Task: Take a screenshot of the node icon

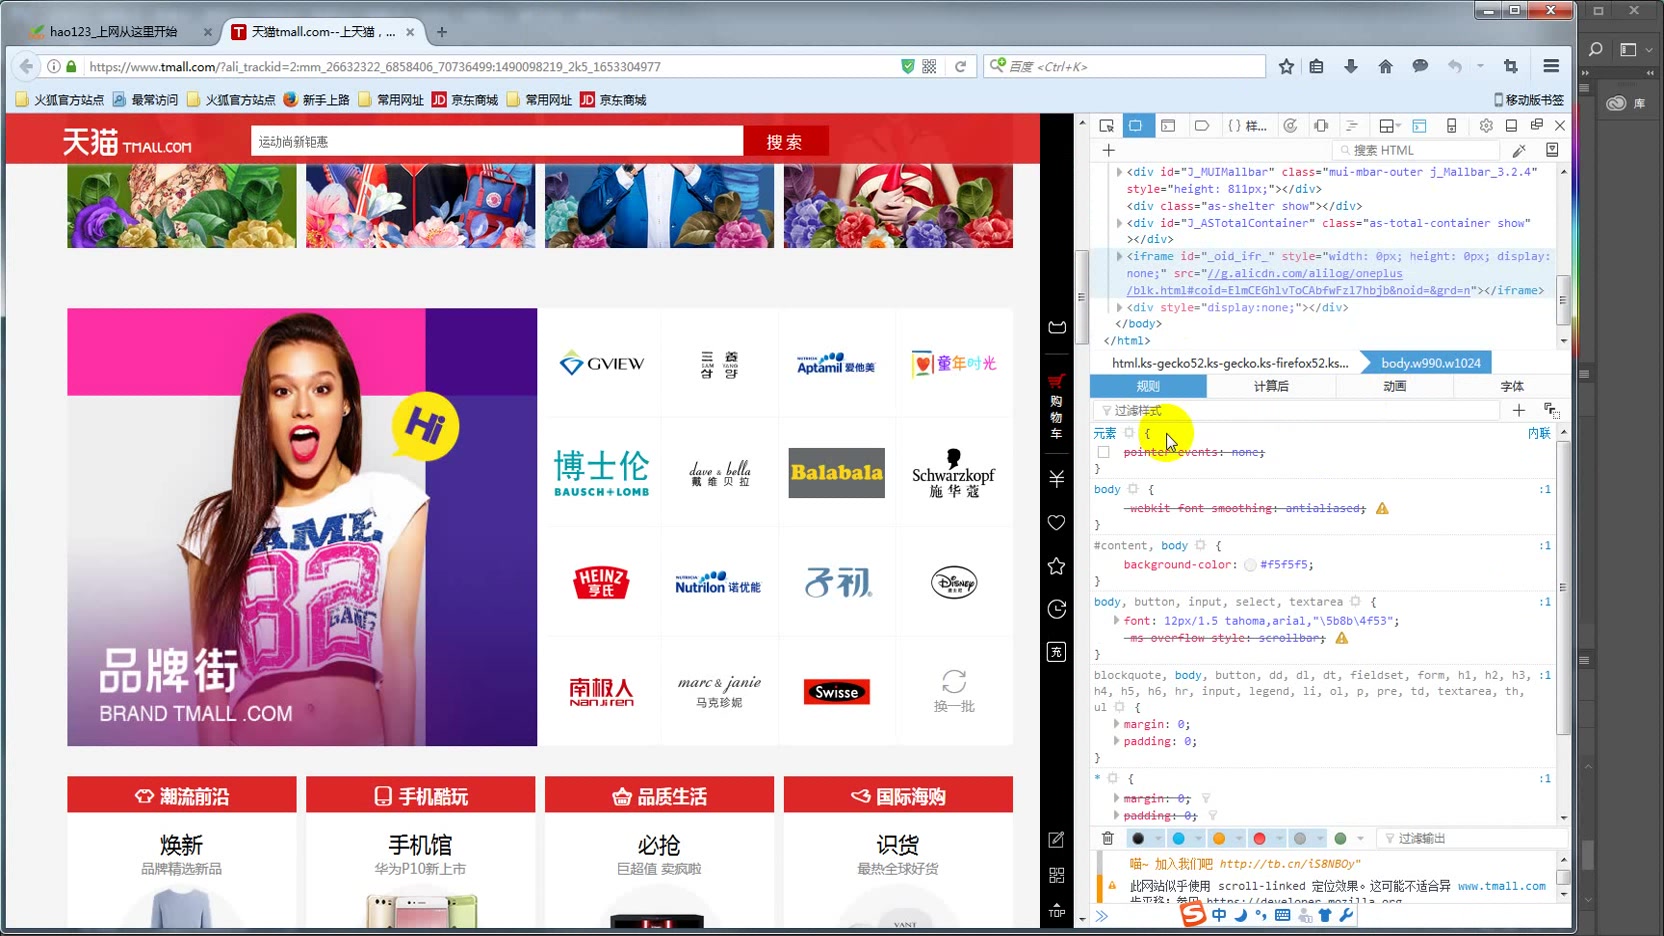Action: (1552, 150)
